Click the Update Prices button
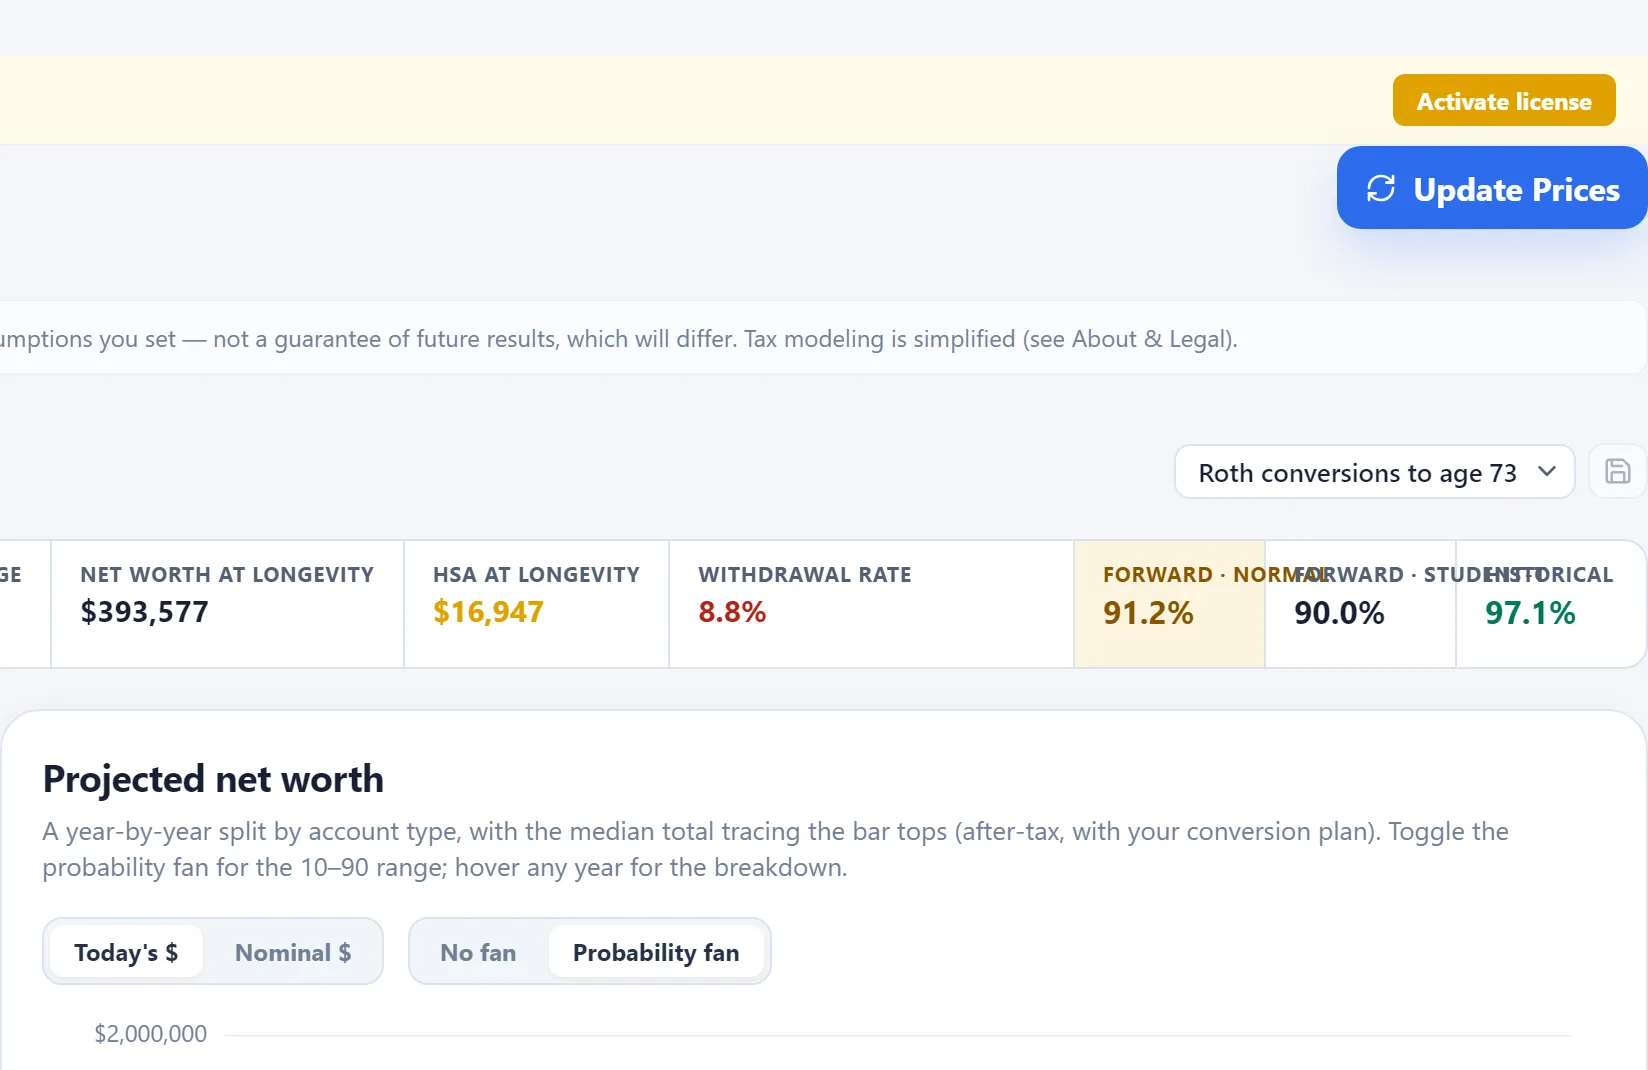 [1492, 188]
